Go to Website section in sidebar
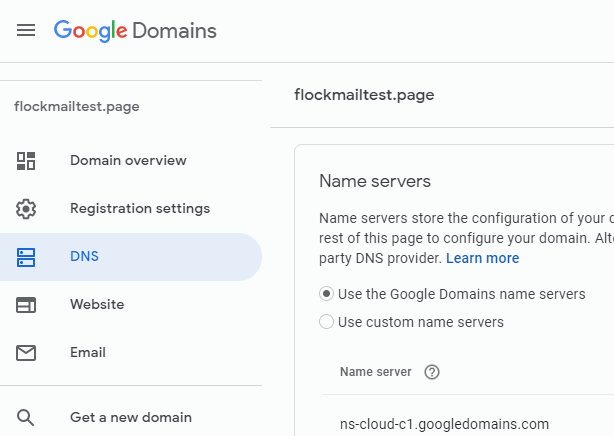 point(131,305)
